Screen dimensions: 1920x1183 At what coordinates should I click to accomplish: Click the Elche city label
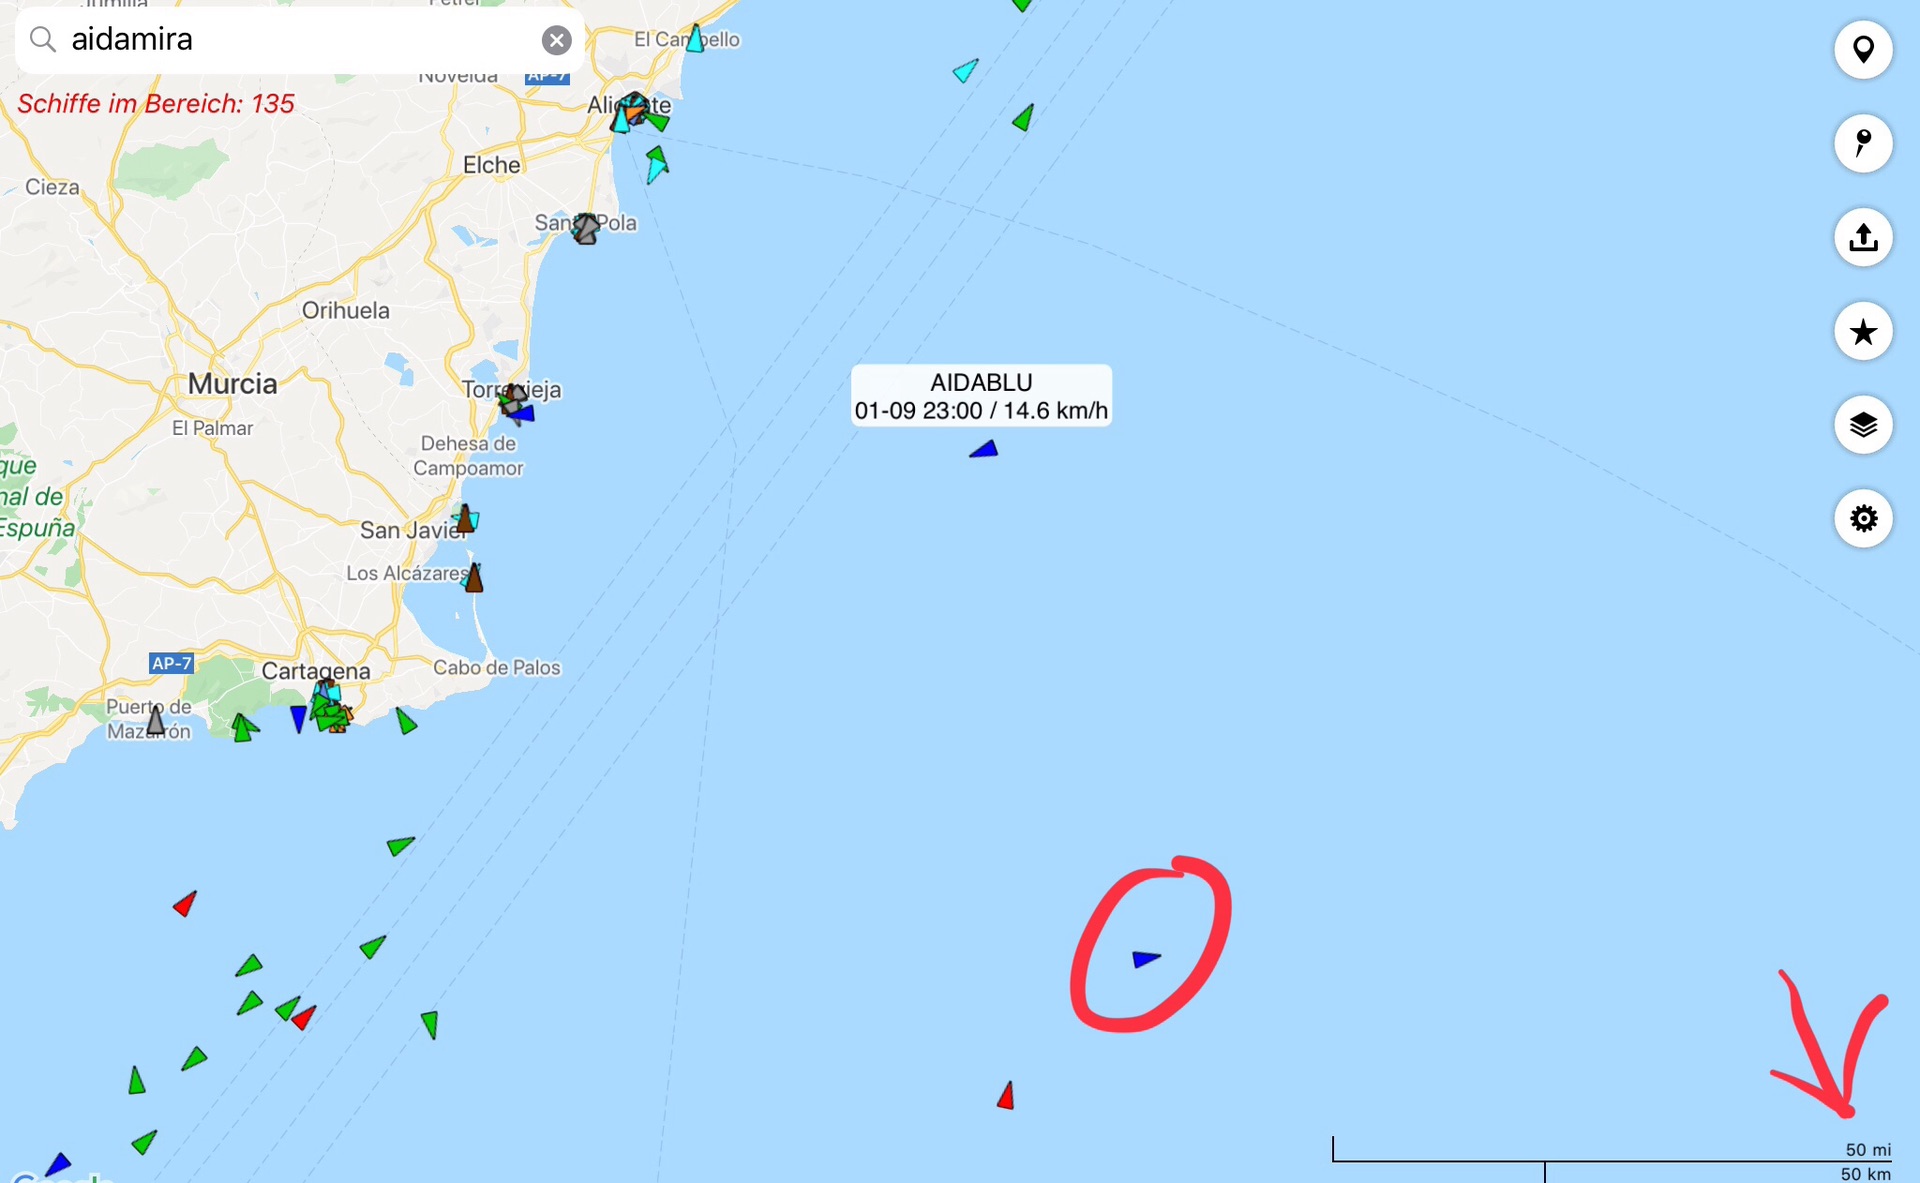pos(491,165)
